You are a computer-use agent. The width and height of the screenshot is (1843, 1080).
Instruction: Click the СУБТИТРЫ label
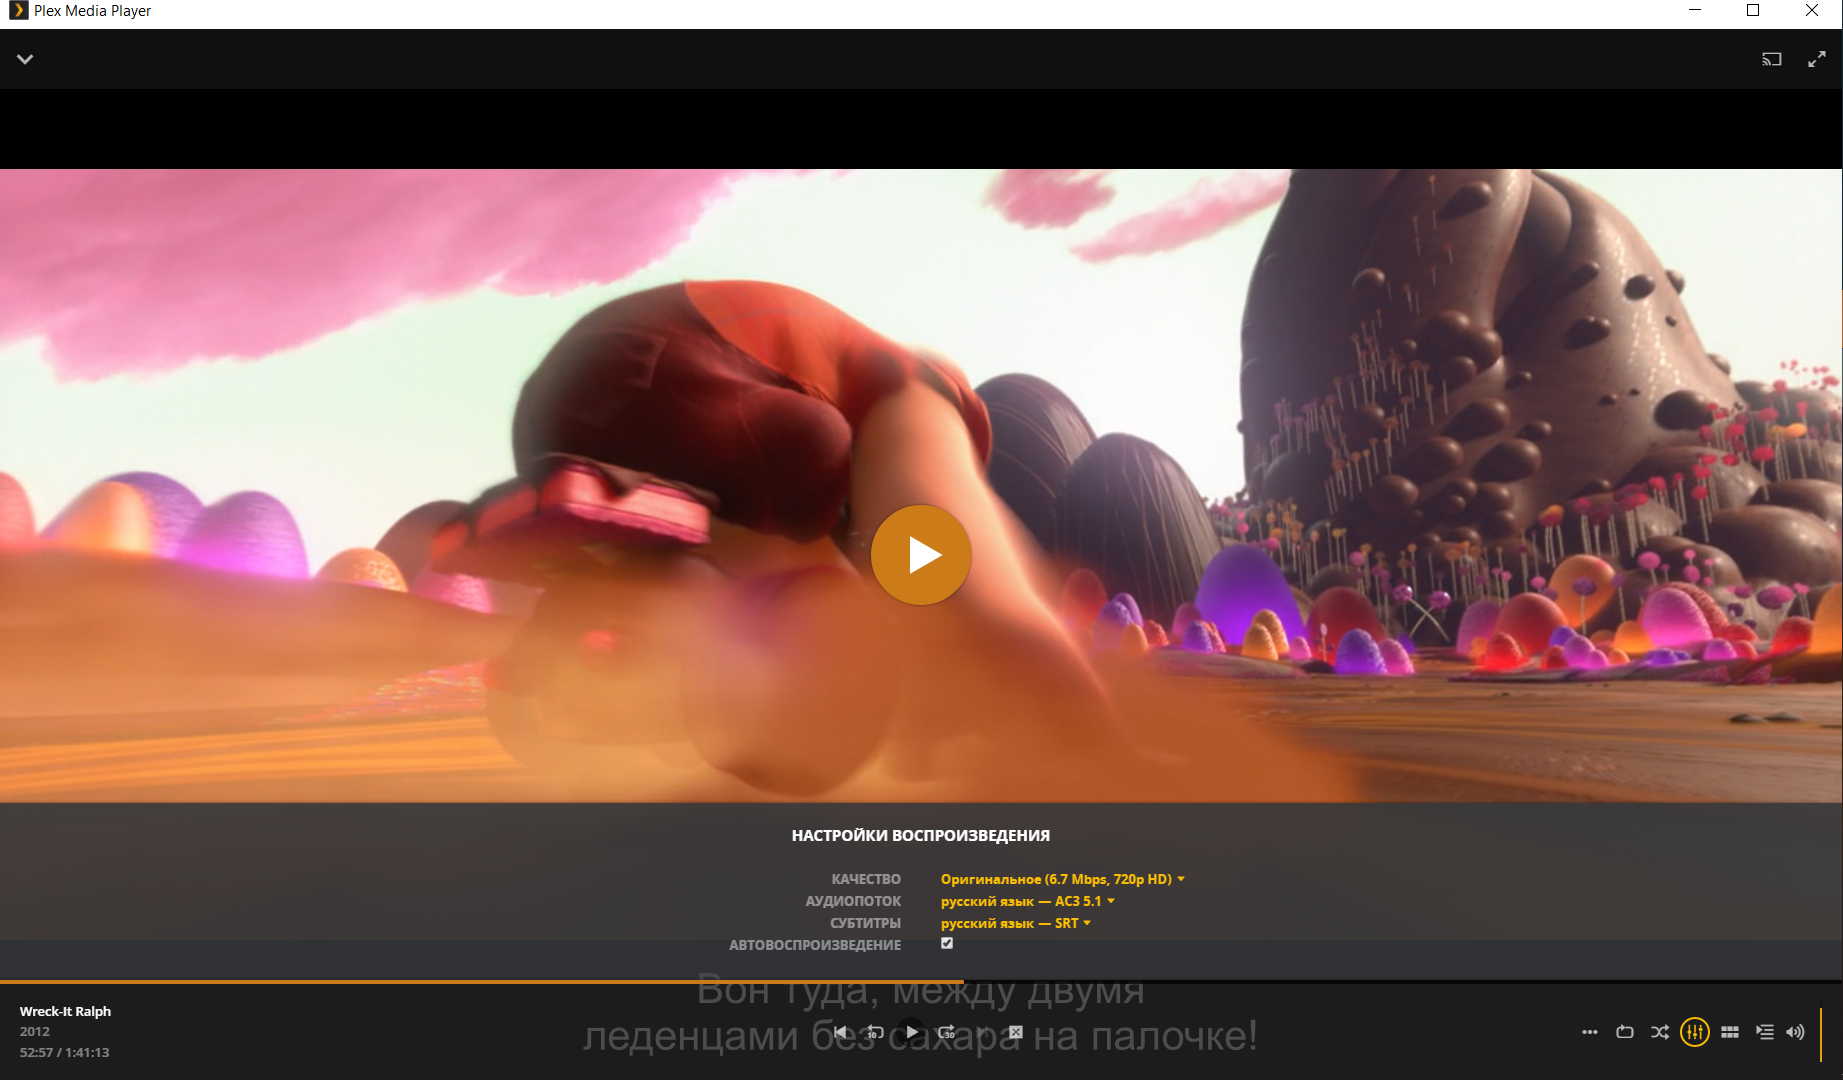865,923
